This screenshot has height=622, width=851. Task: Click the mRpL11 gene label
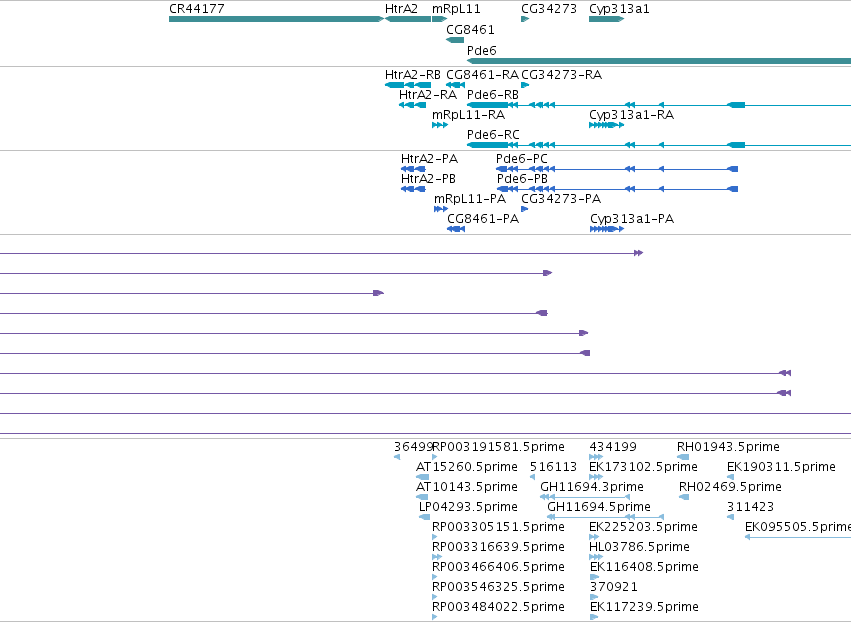tap(456, 9)
